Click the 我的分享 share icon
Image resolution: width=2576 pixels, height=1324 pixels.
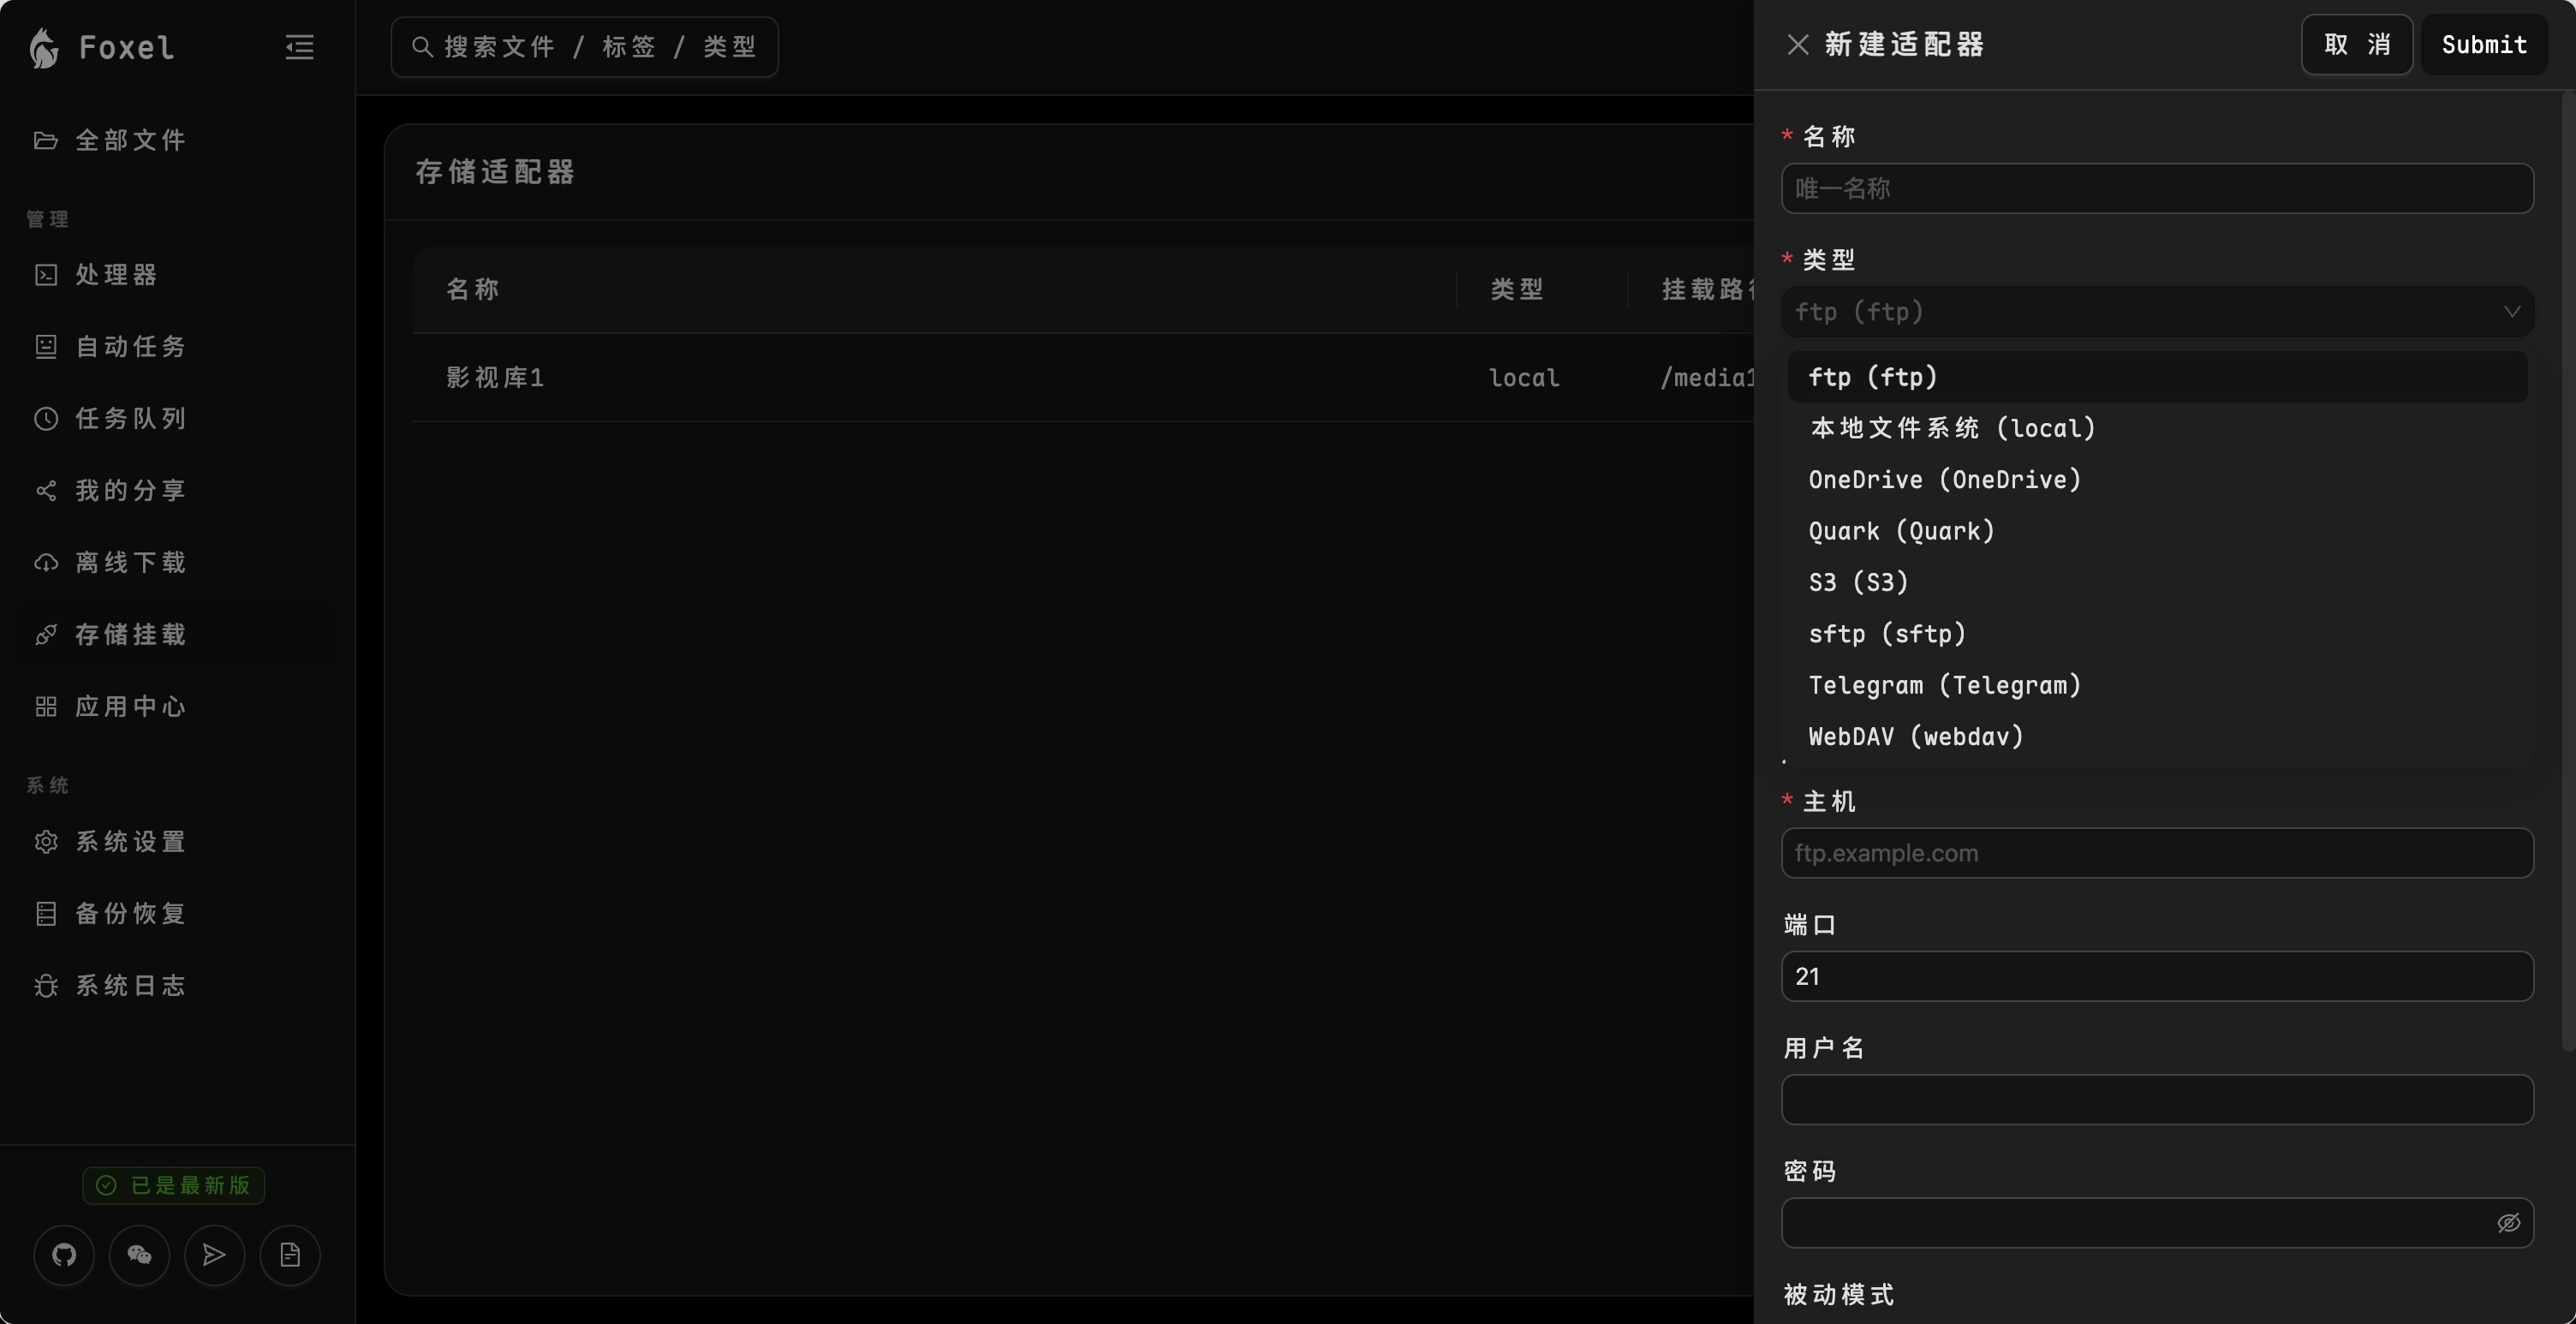coord(45,491)
